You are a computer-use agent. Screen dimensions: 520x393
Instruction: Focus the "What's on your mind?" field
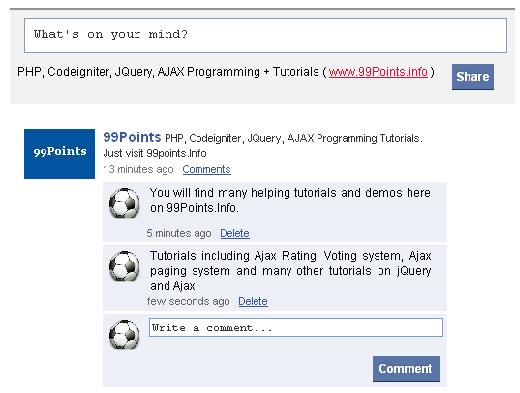pos(265,35)
